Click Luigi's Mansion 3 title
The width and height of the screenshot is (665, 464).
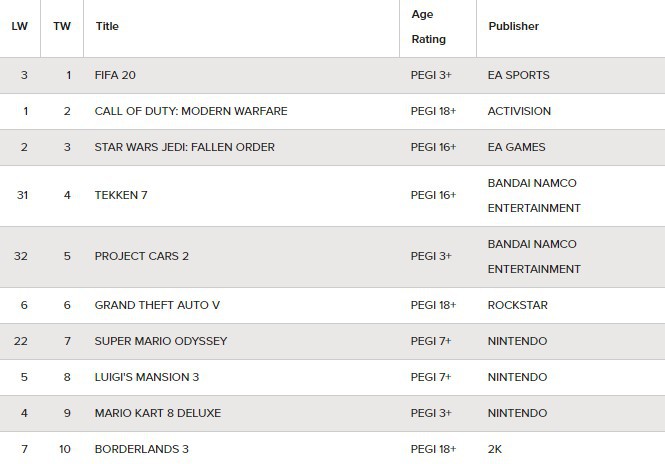tap(147, 377)
